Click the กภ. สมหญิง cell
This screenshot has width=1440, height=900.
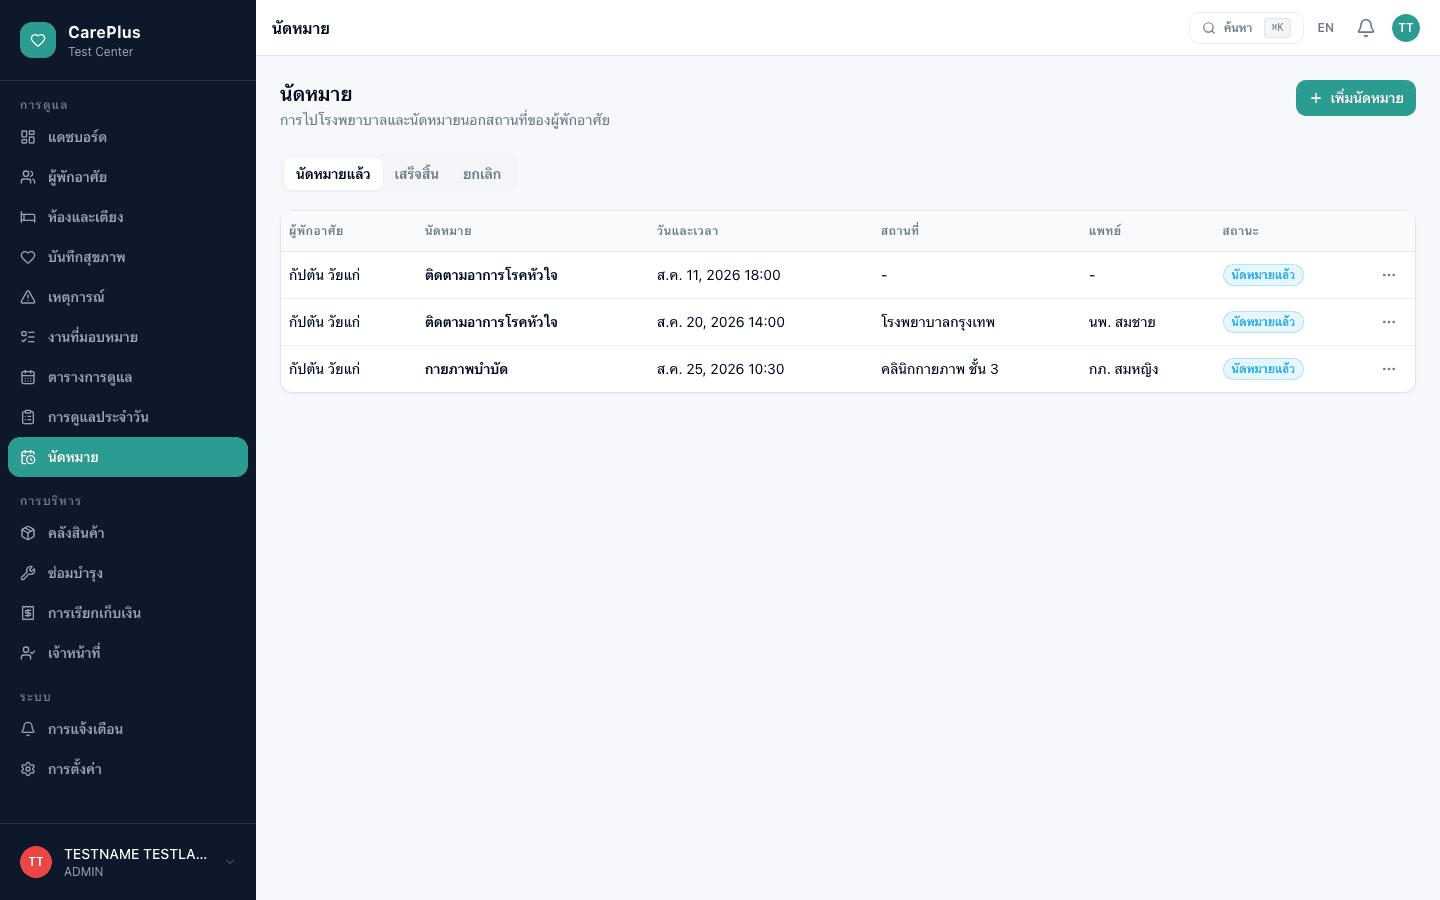pos(1124,369)
